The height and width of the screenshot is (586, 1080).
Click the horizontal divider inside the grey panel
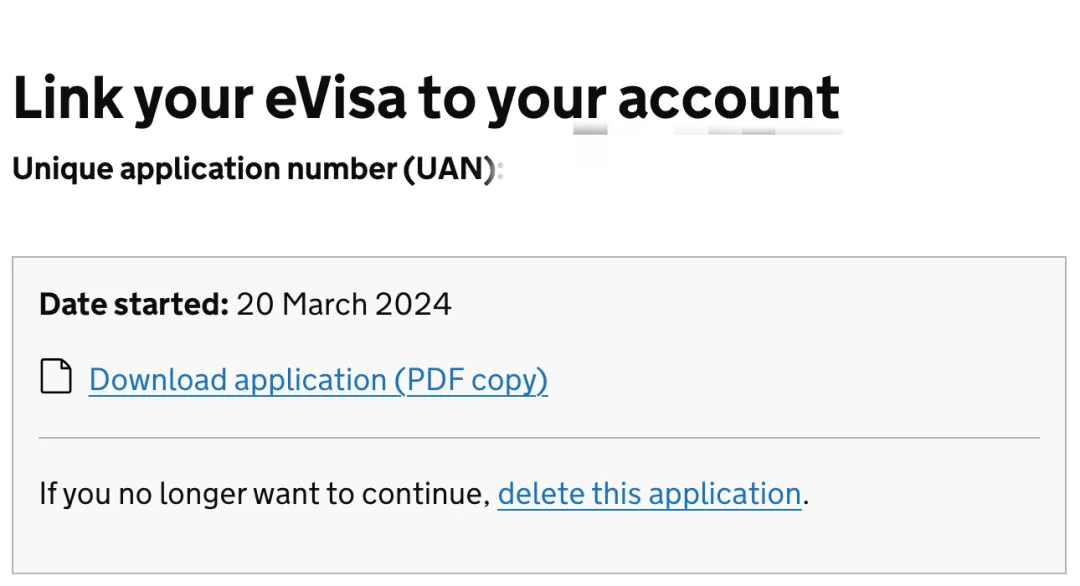pos(539,438)
